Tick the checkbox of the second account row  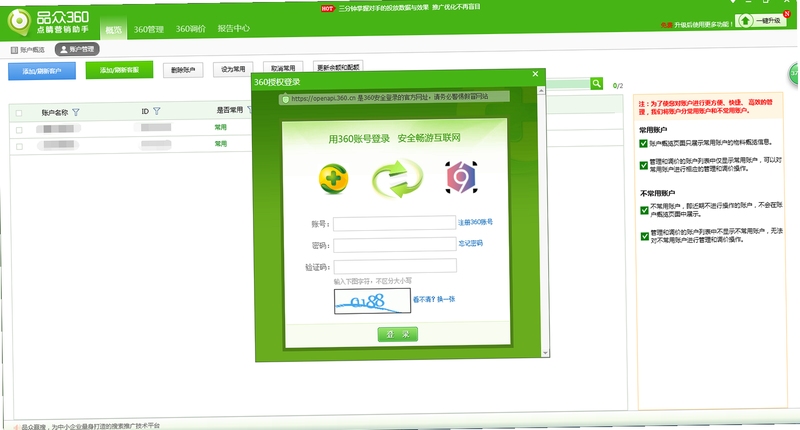pos(19,146)
